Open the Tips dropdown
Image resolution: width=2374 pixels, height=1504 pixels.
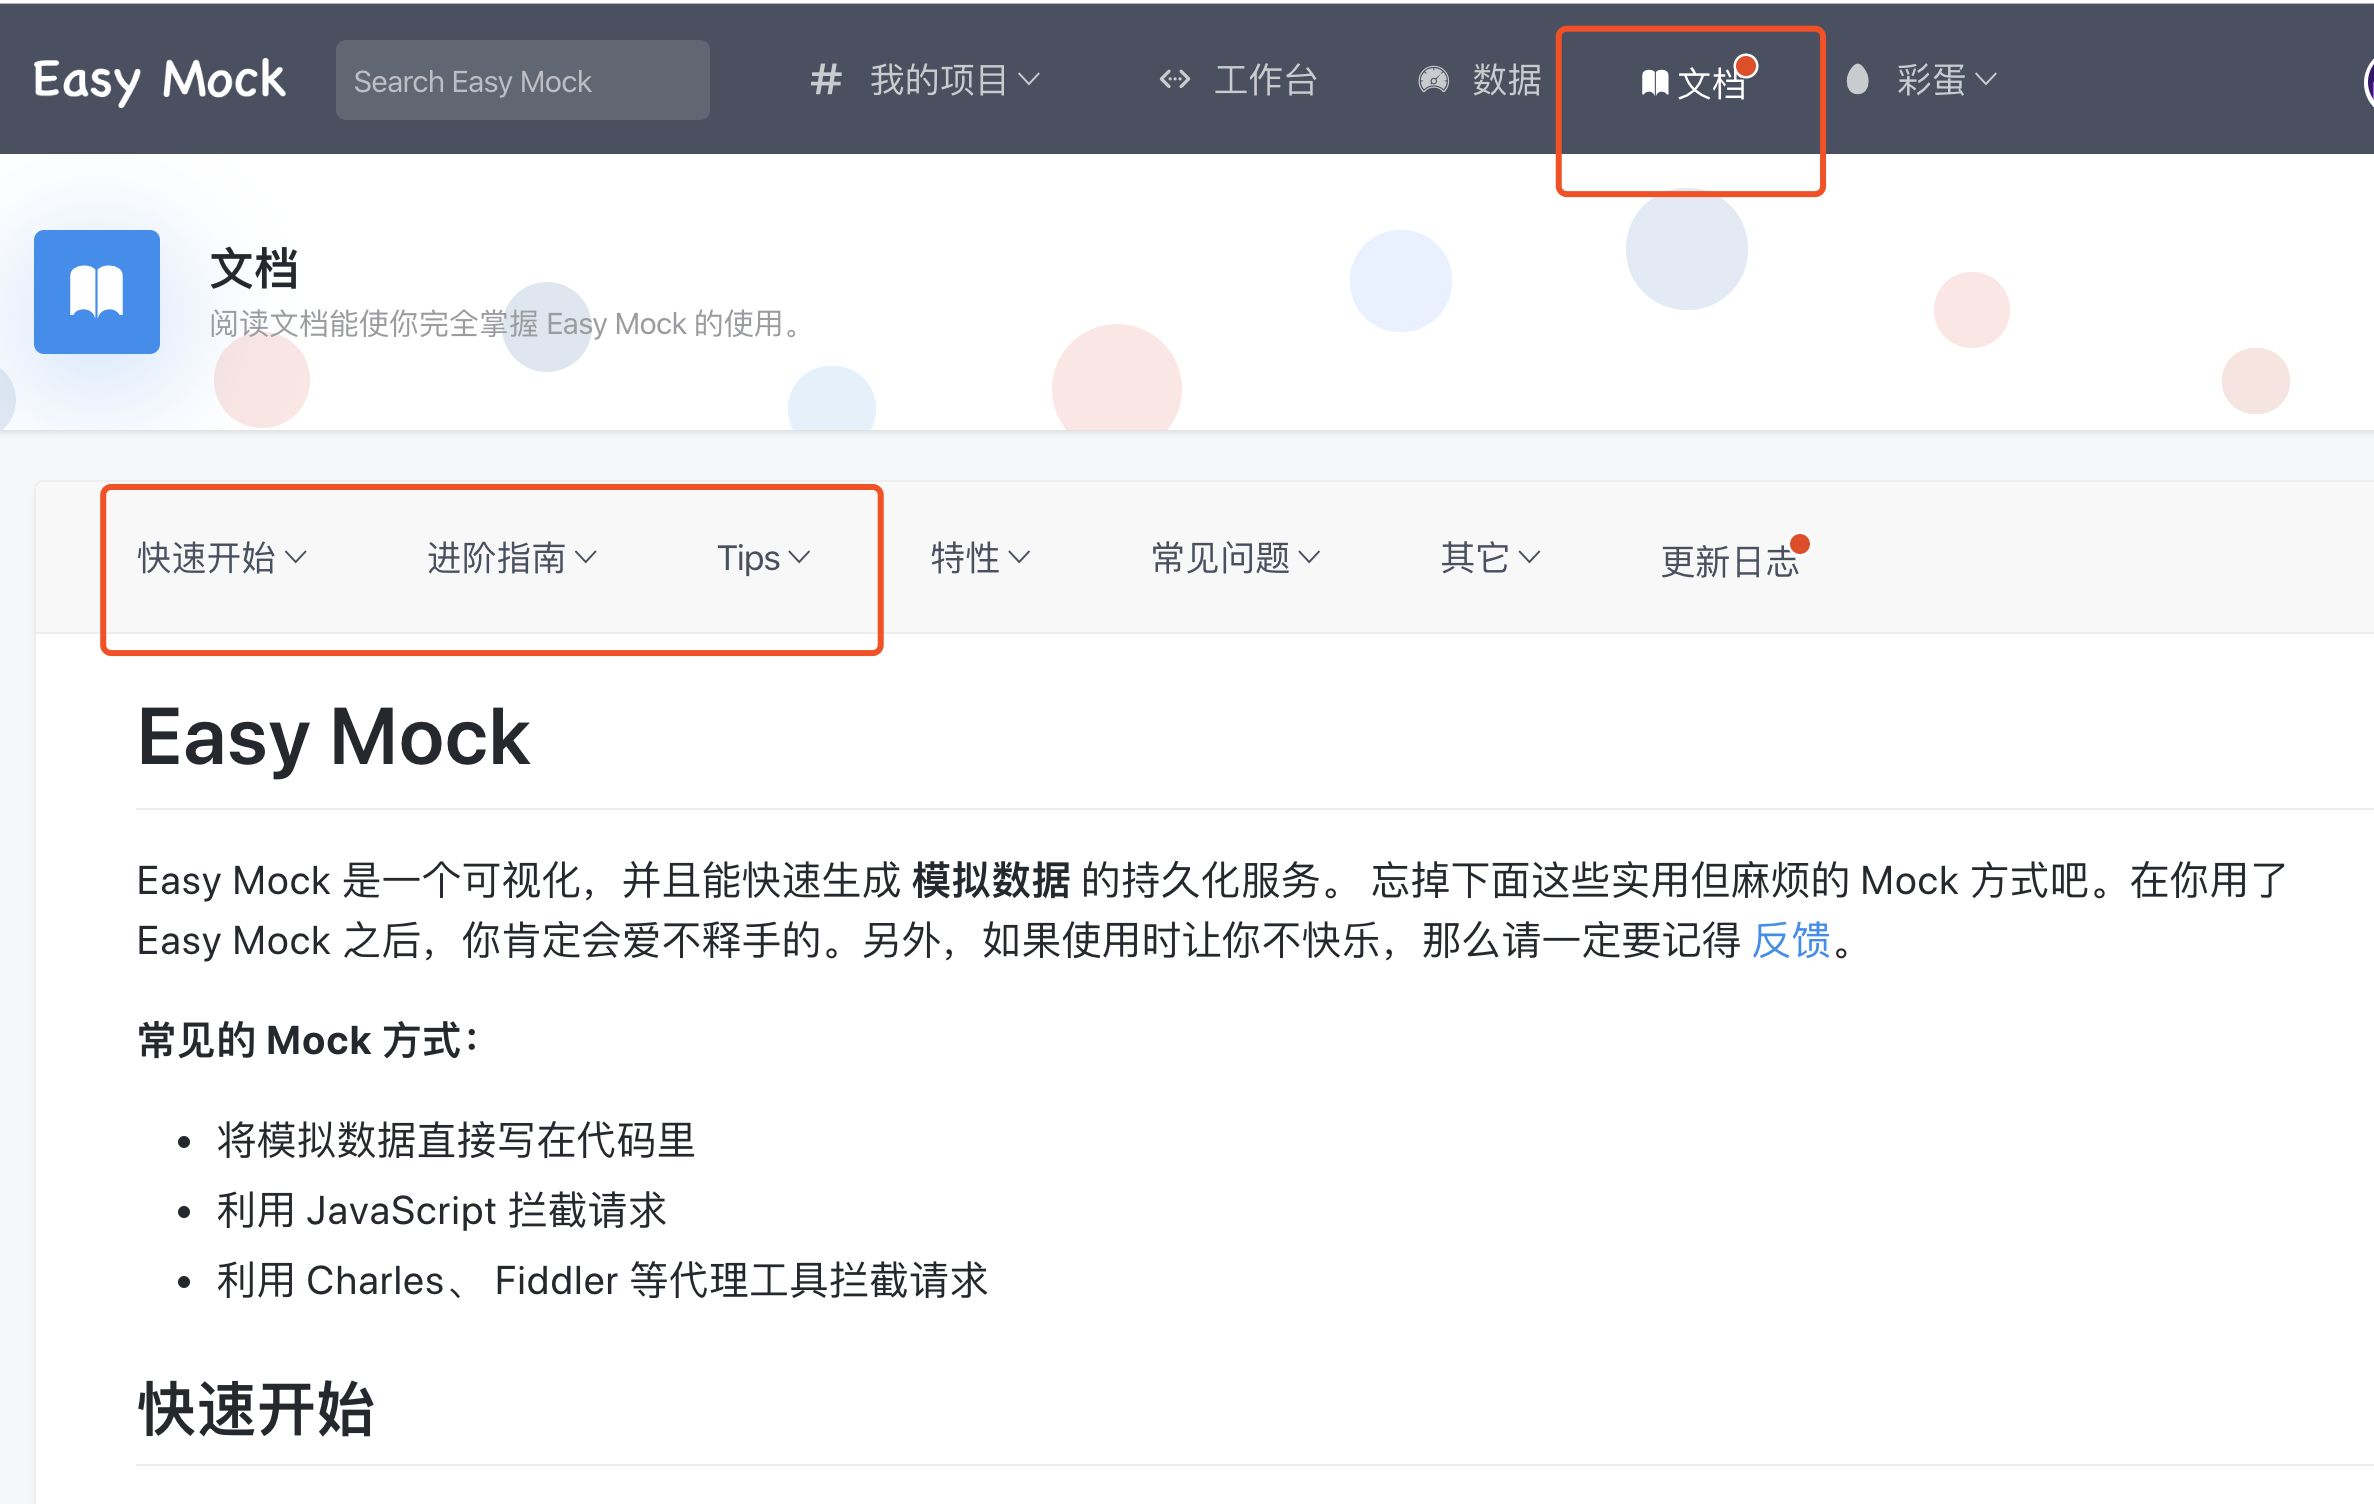[764, 557]
